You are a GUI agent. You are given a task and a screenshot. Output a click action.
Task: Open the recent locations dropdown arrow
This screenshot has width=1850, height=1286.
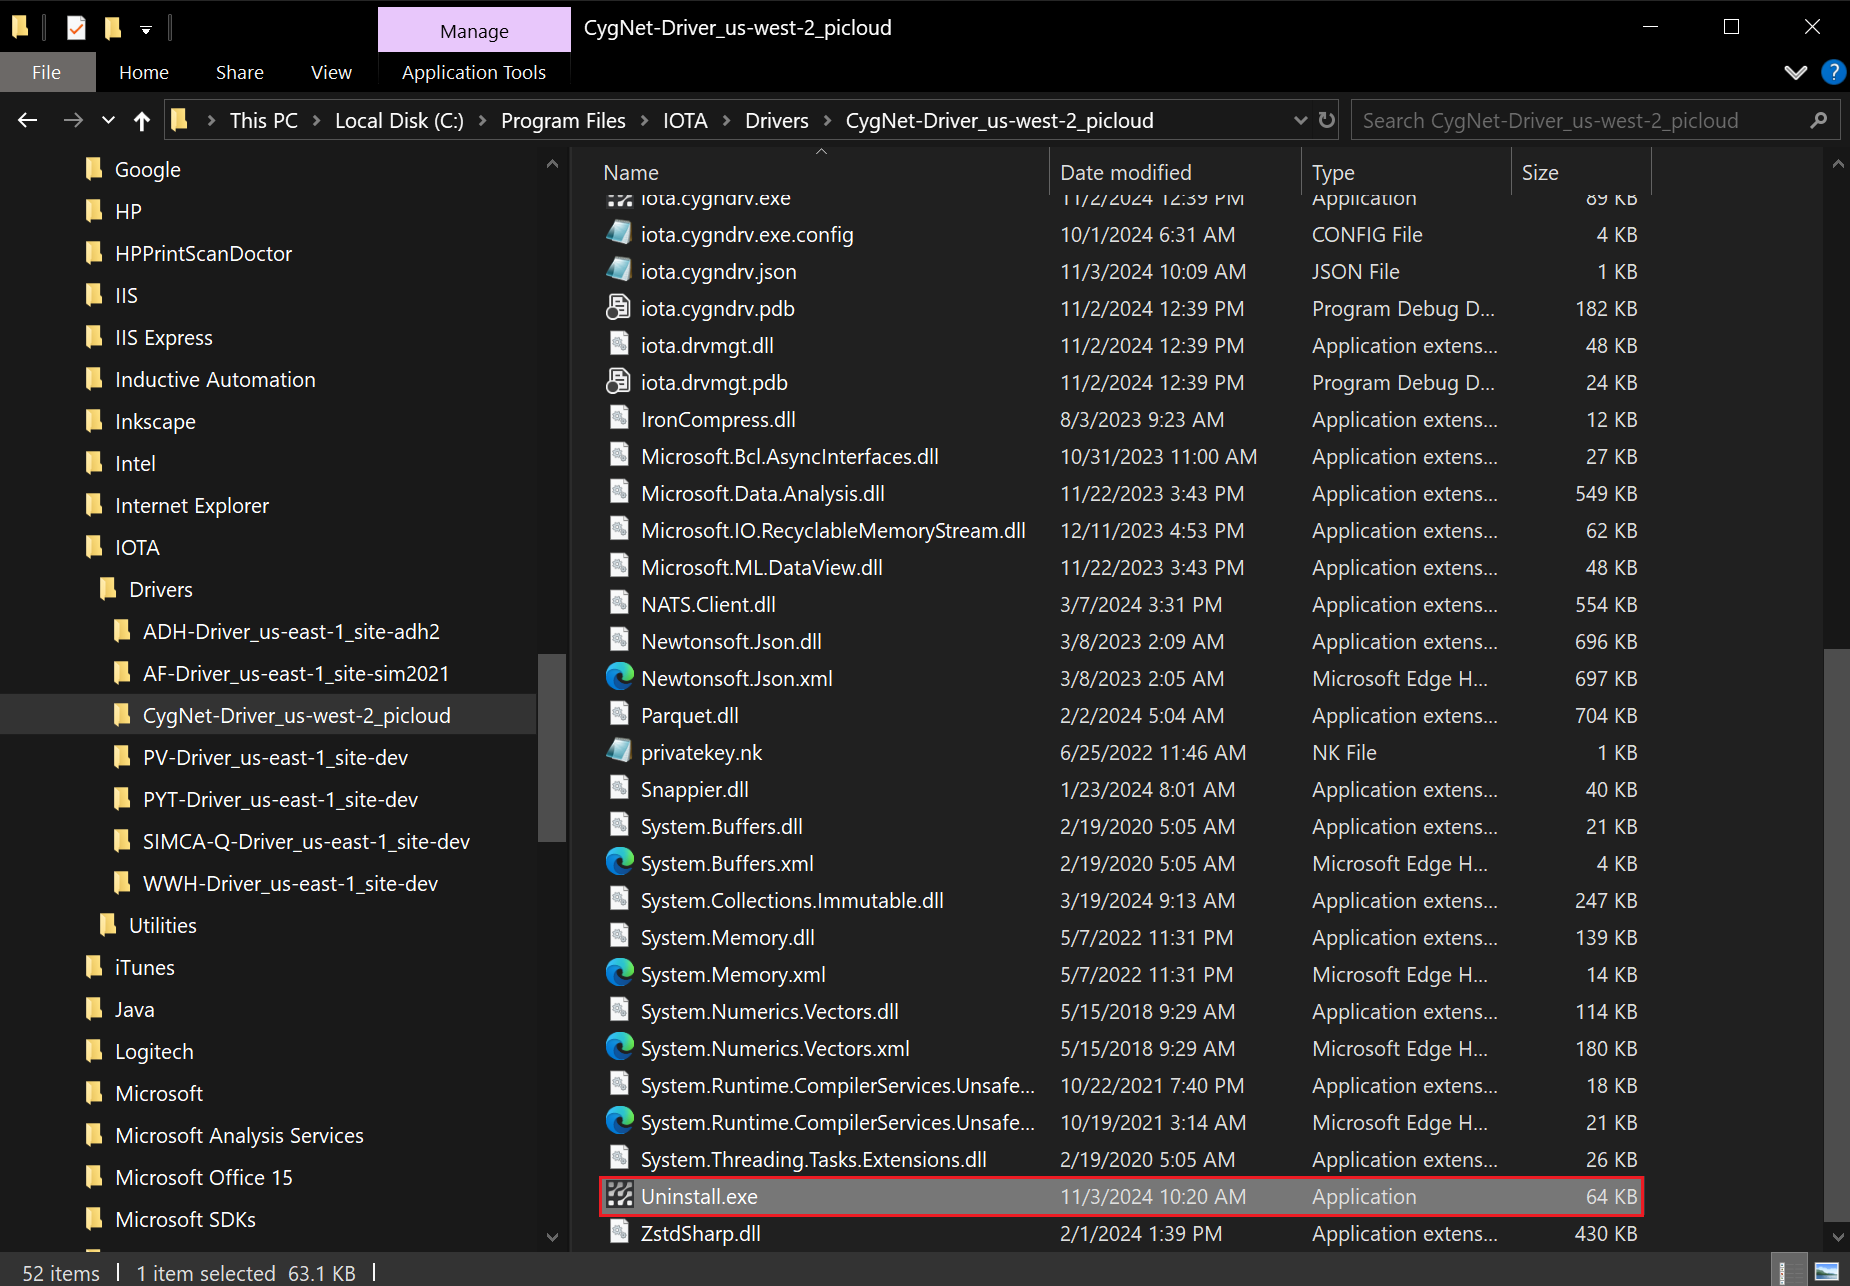[108, 121]
